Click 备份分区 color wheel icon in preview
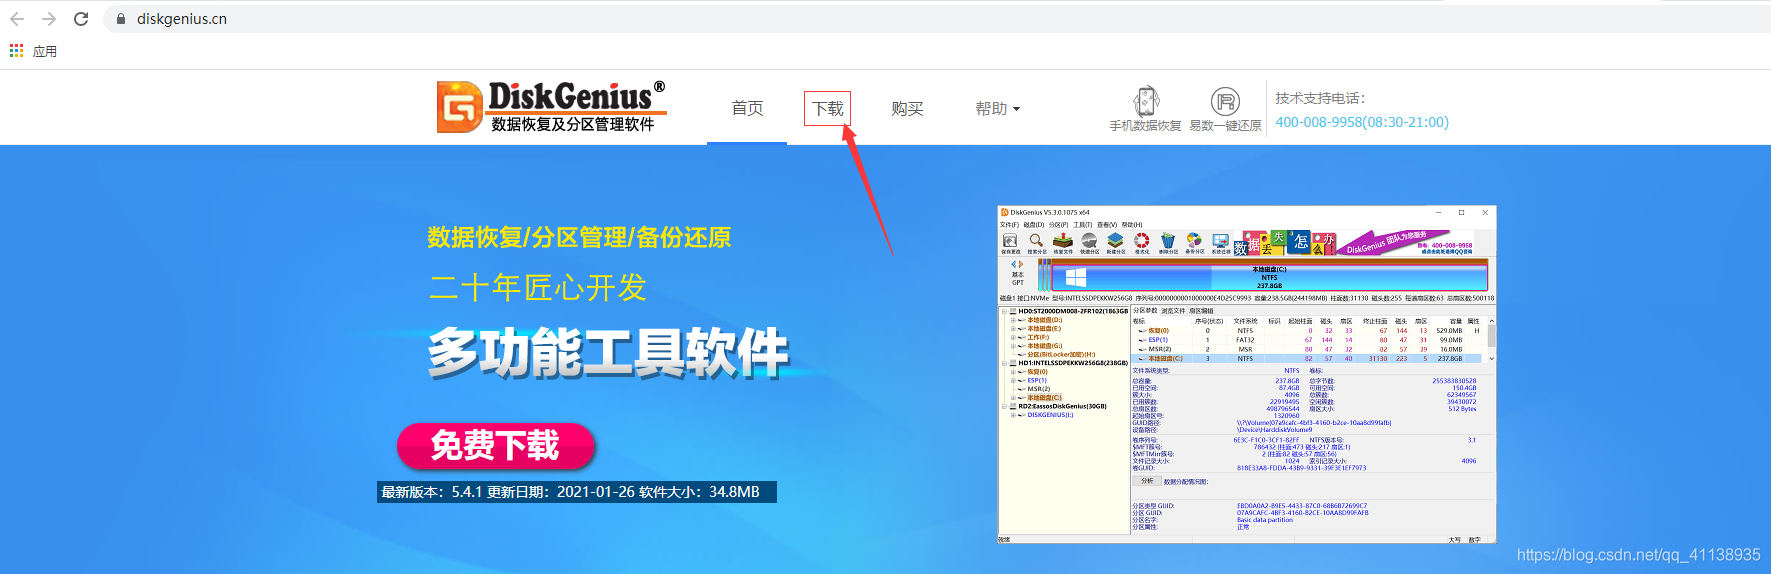The width and height of the screenshot is (1771, 574). click(x=1194, y=244)
